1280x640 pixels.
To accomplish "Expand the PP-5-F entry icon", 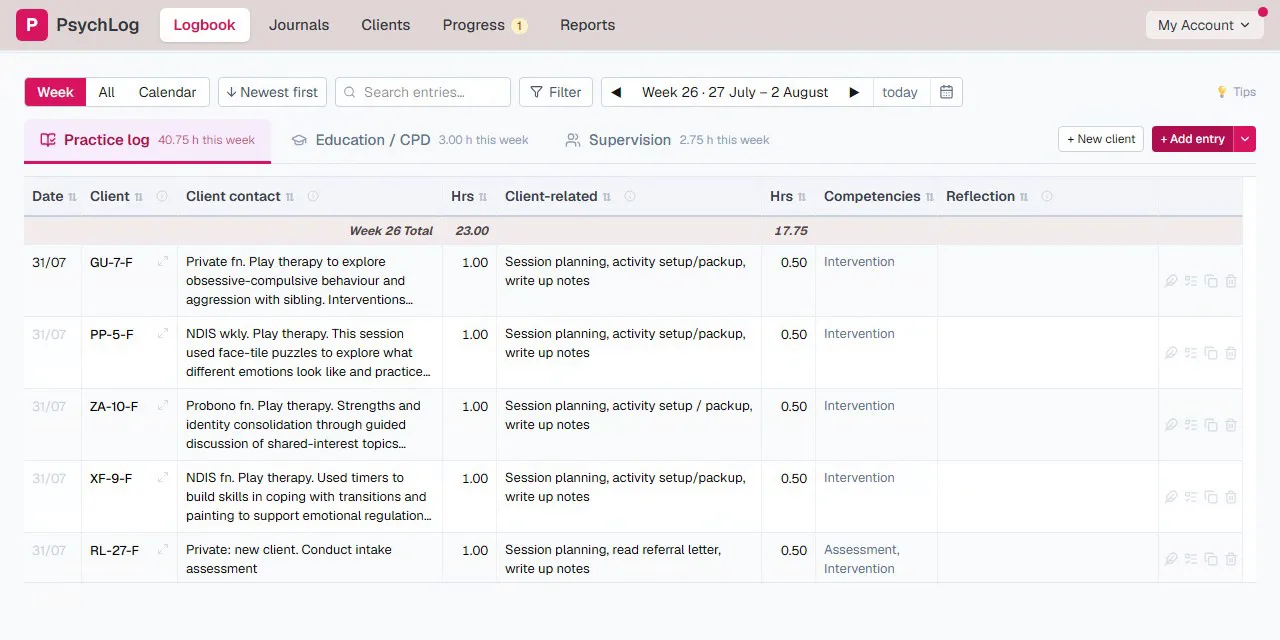I will coord(163,334).
